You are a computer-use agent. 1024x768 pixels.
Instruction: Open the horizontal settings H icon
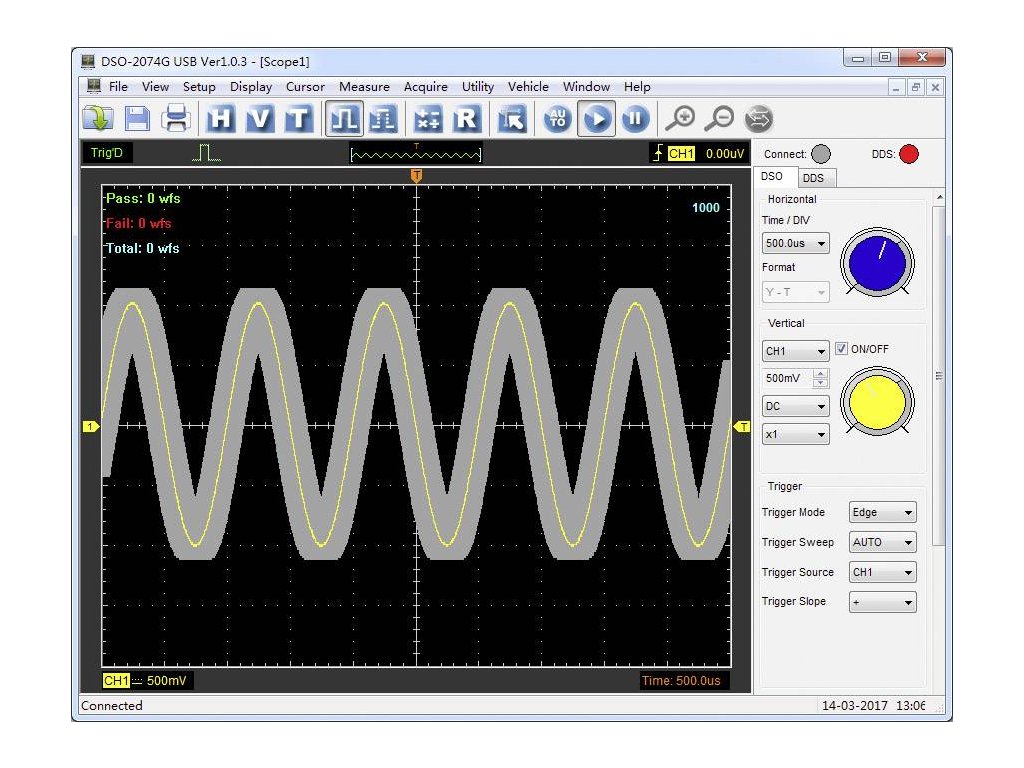220,119
